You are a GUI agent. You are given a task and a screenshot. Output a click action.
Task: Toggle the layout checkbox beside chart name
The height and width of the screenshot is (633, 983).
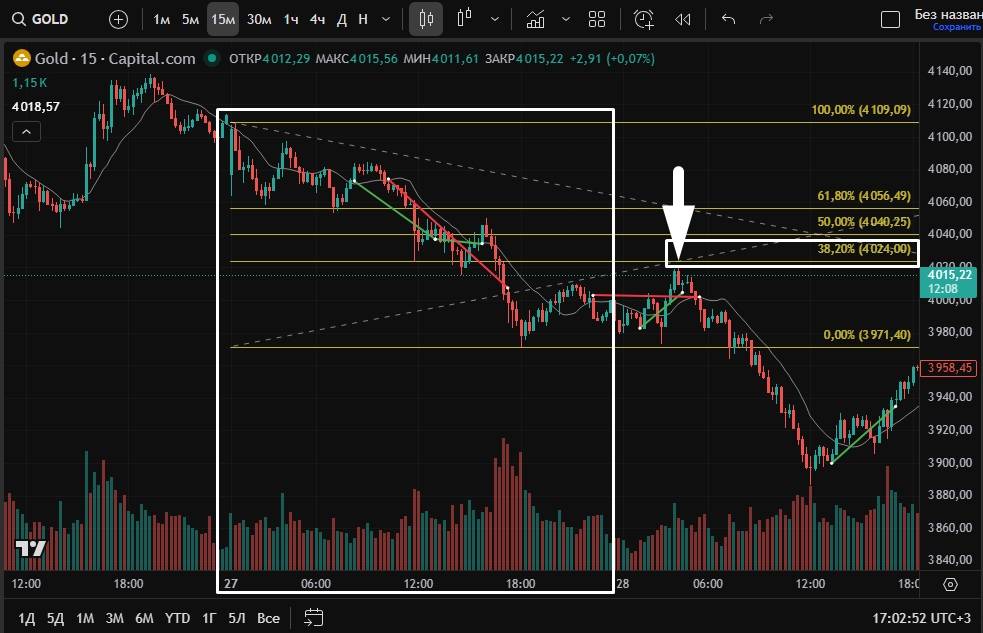(x=889, y=19)
